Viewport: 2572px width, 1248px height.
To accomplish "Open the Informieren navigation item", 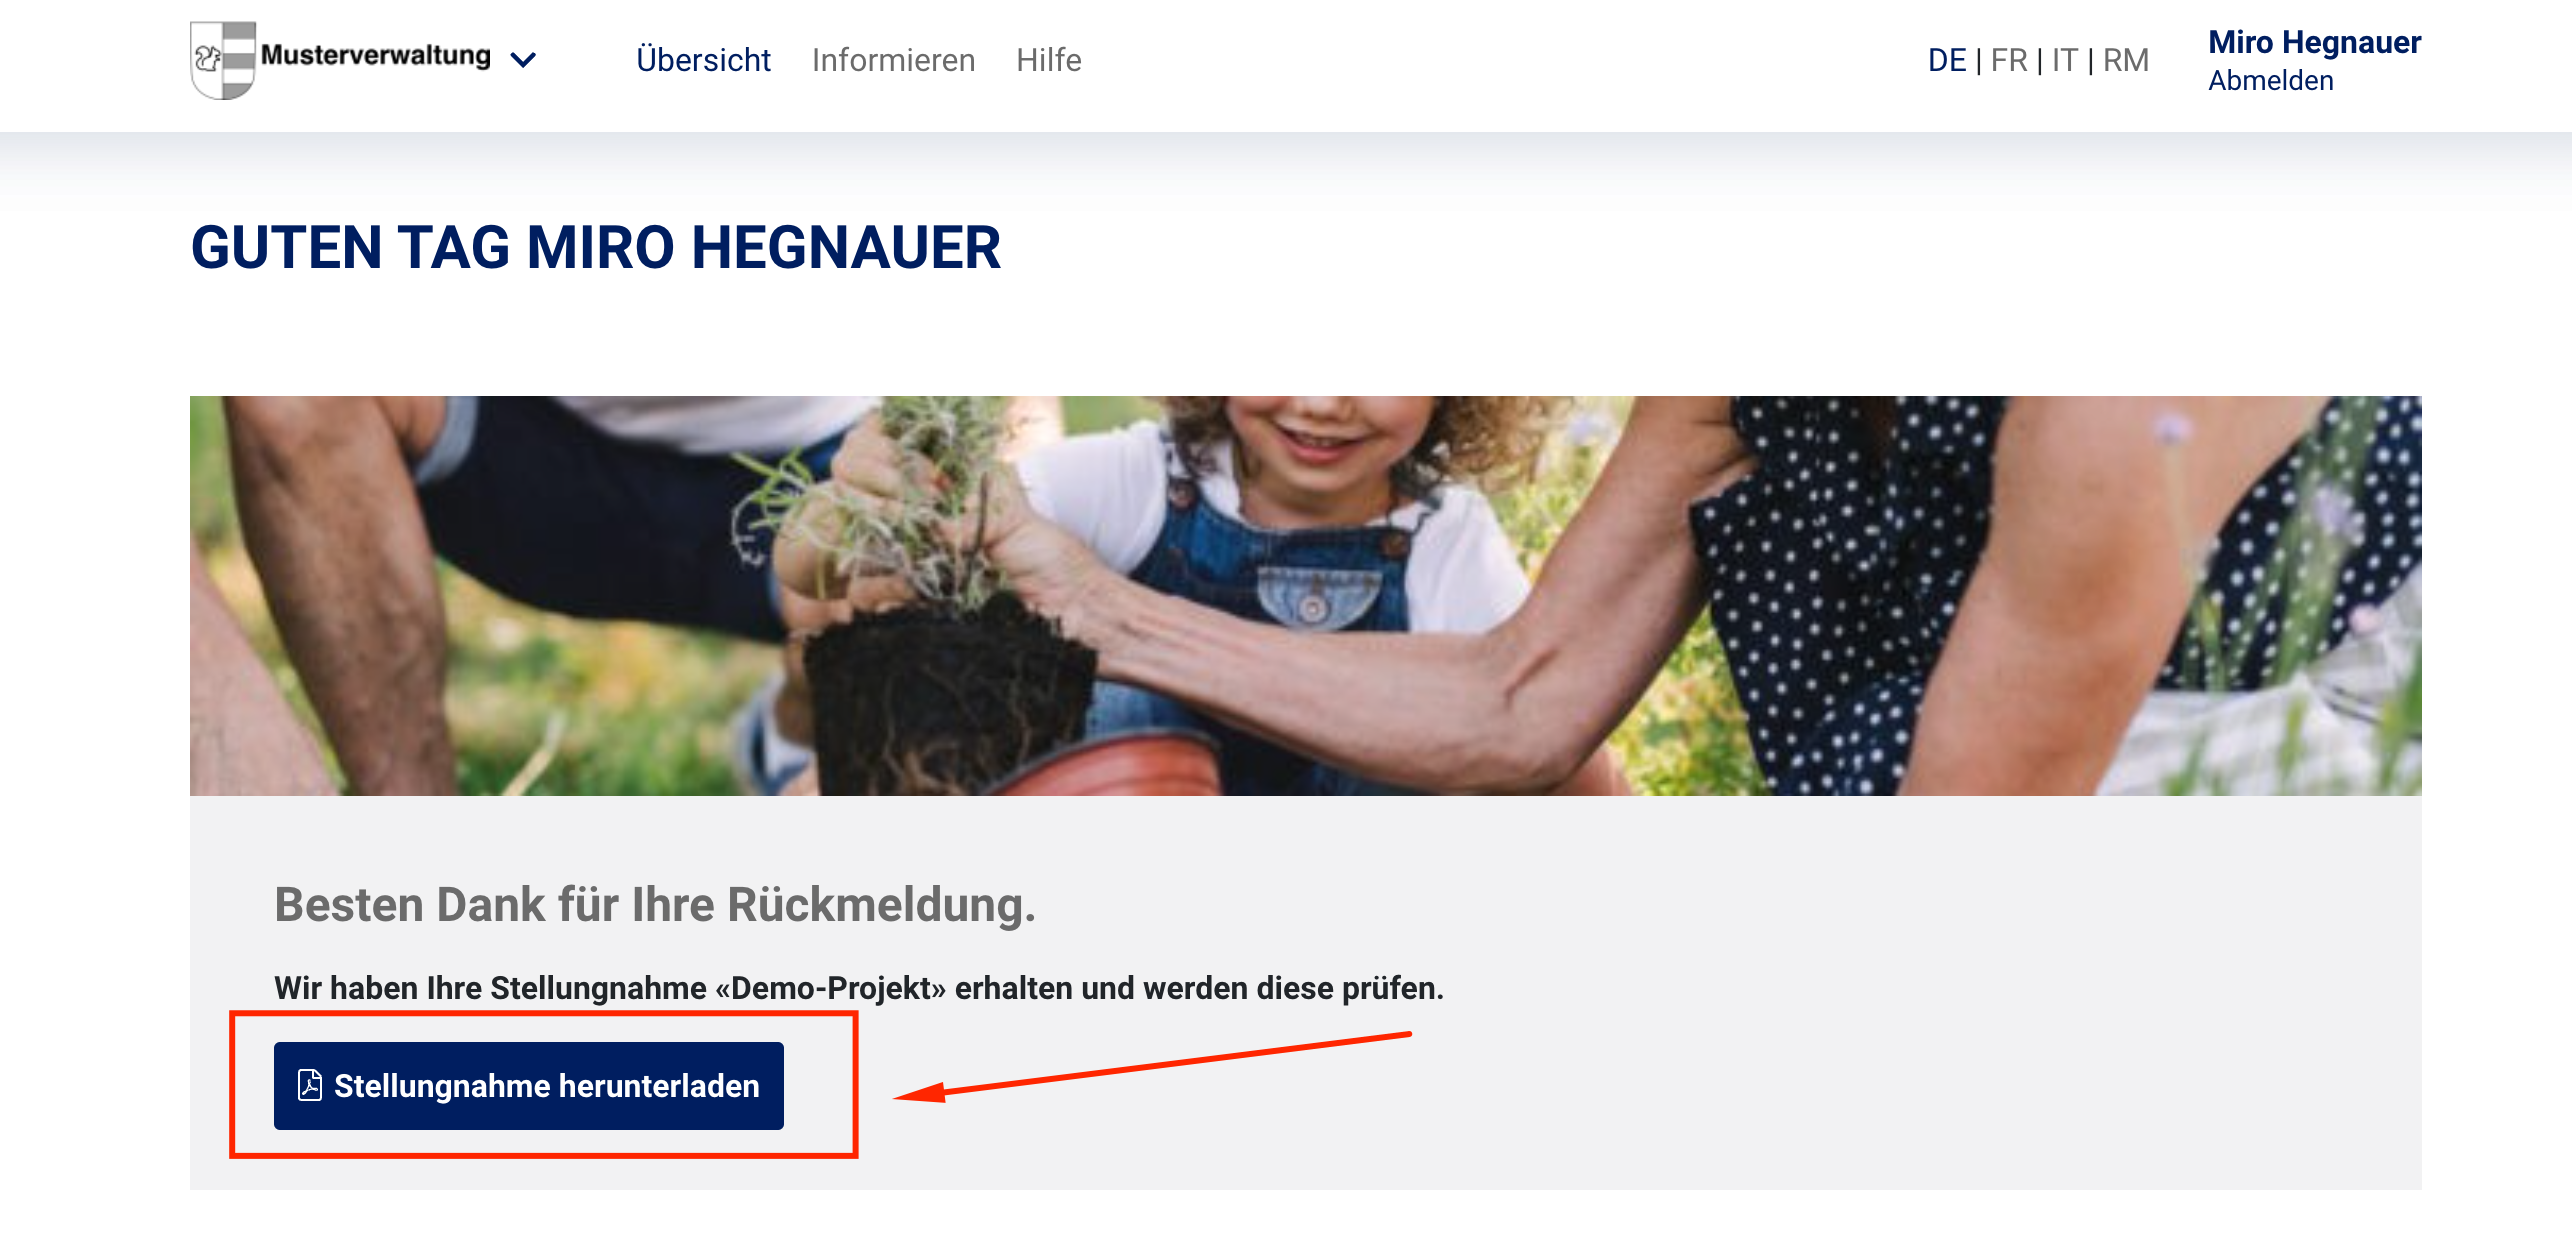I will tap(893, 60).
